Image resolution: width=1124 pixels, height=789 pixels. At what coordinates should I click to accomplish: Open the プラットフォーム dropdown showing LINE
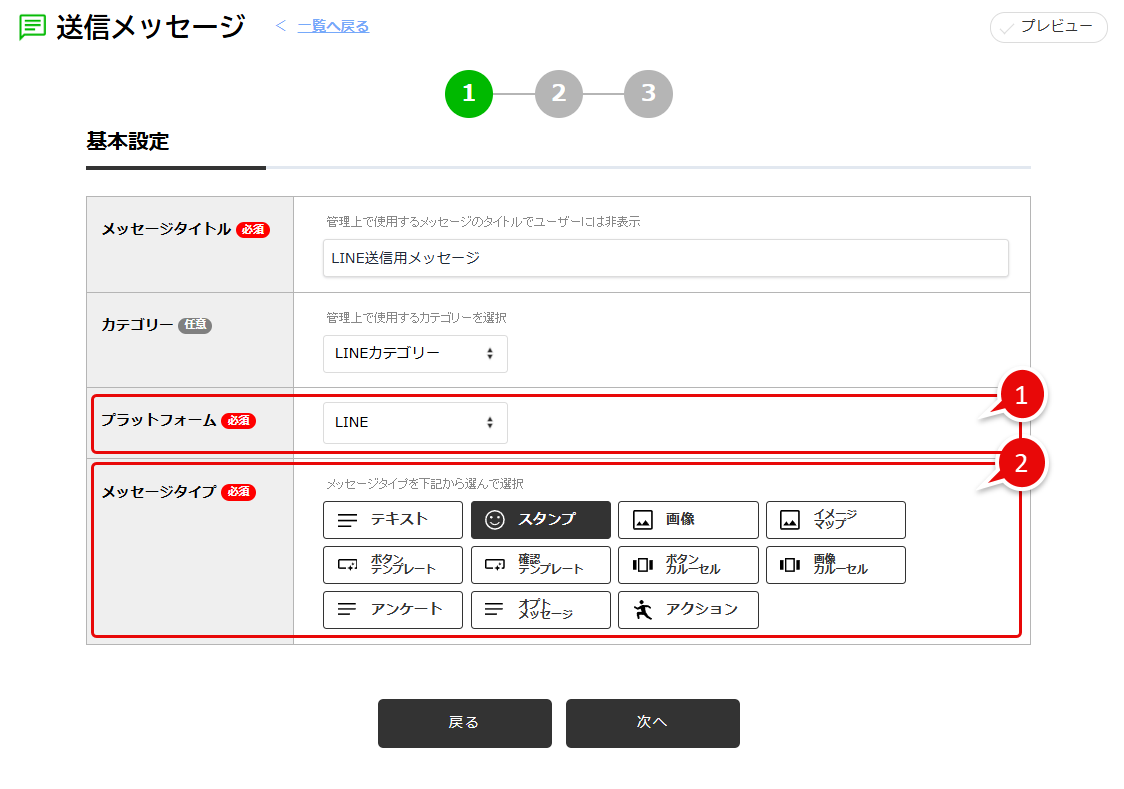point(414,422)
